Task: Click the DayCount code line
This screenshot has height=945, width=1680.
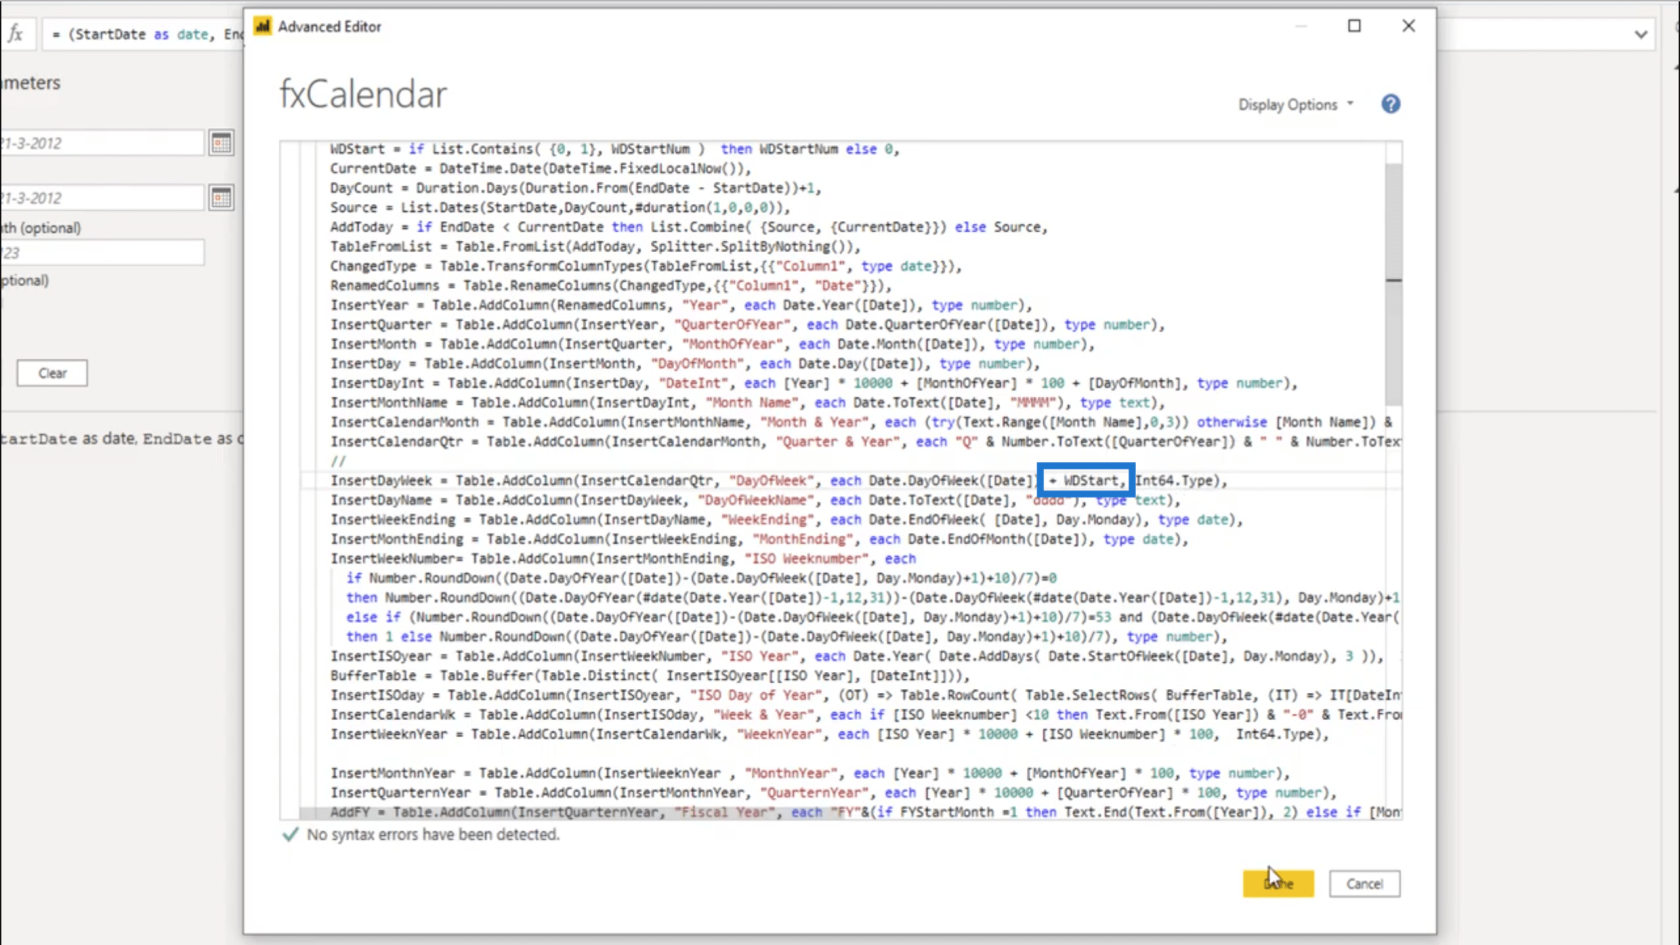Action: click(576, 188)
